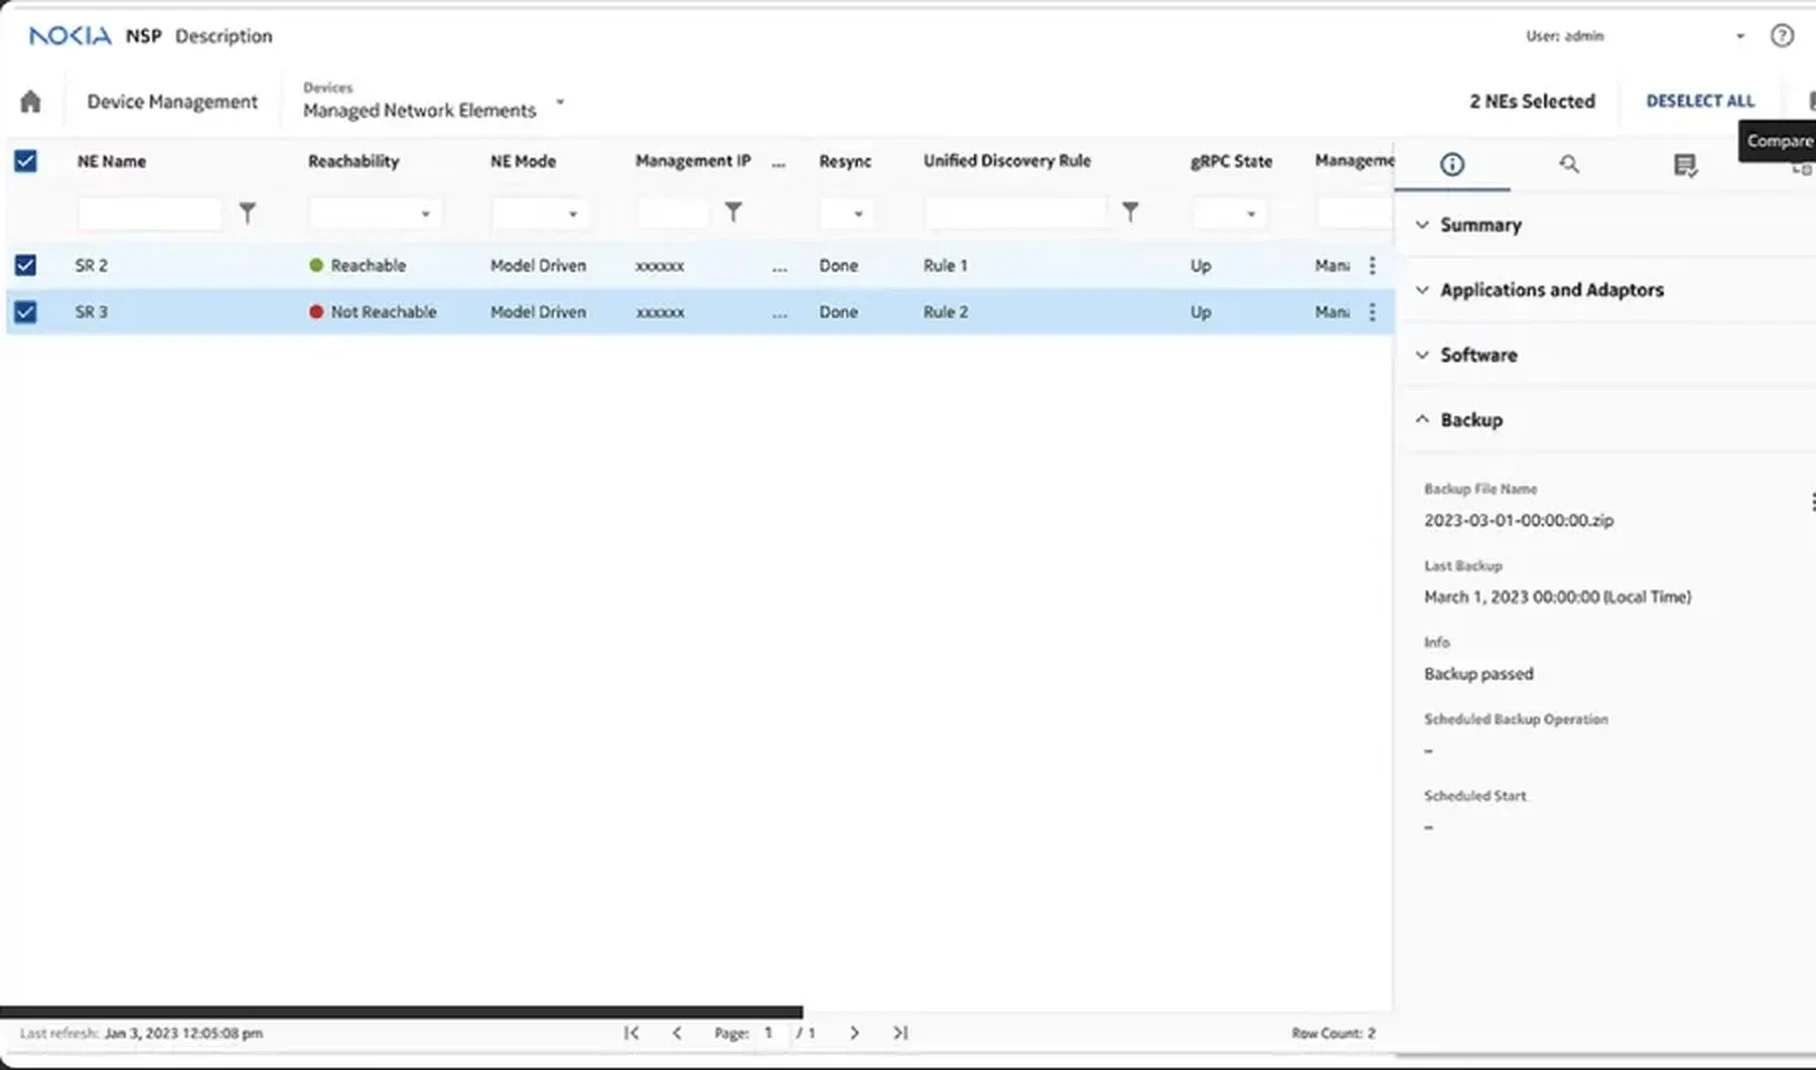
Task: Open the Unified Discovery Rule filter icon
Action: 1129,212
